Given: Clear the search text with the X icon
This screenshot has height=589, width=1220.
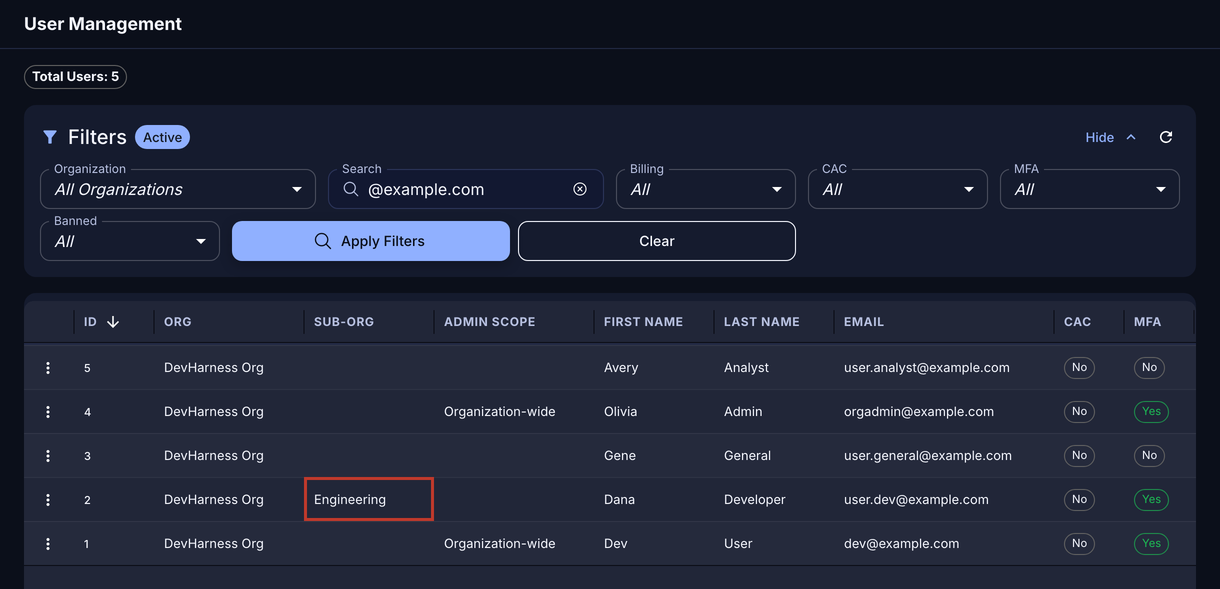Looking at the screenshot, I should [x=580, y=189].
